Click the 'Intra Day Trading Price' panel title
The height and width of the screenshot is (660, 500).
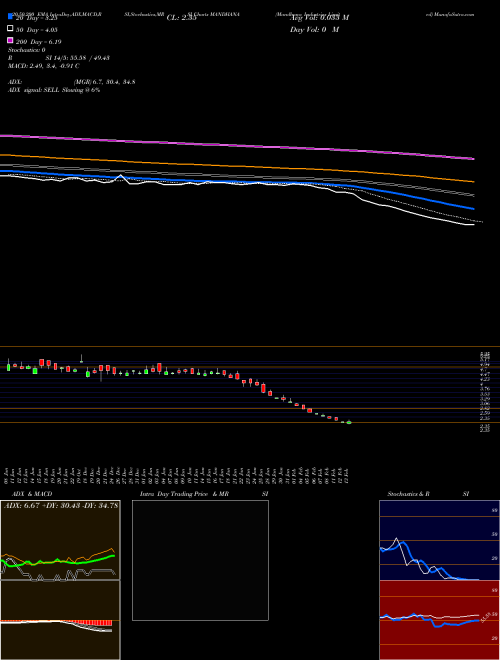click(x=174, y=494)
